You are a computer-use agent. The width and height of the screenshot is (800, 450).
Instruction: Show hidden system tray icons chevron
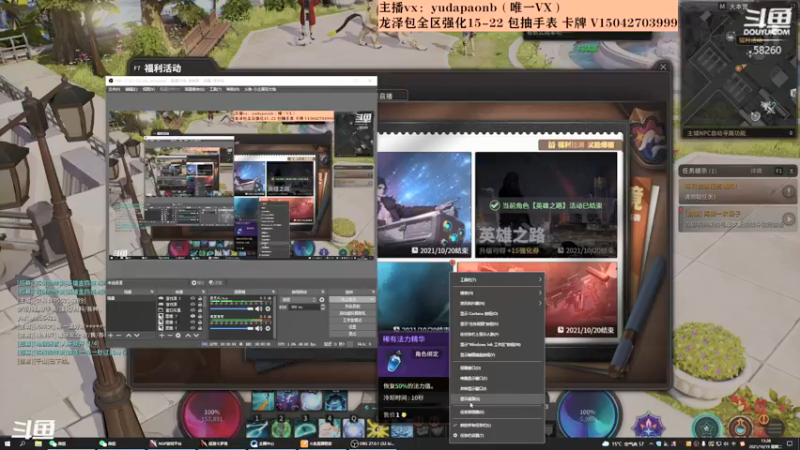(x=652, y=444)
